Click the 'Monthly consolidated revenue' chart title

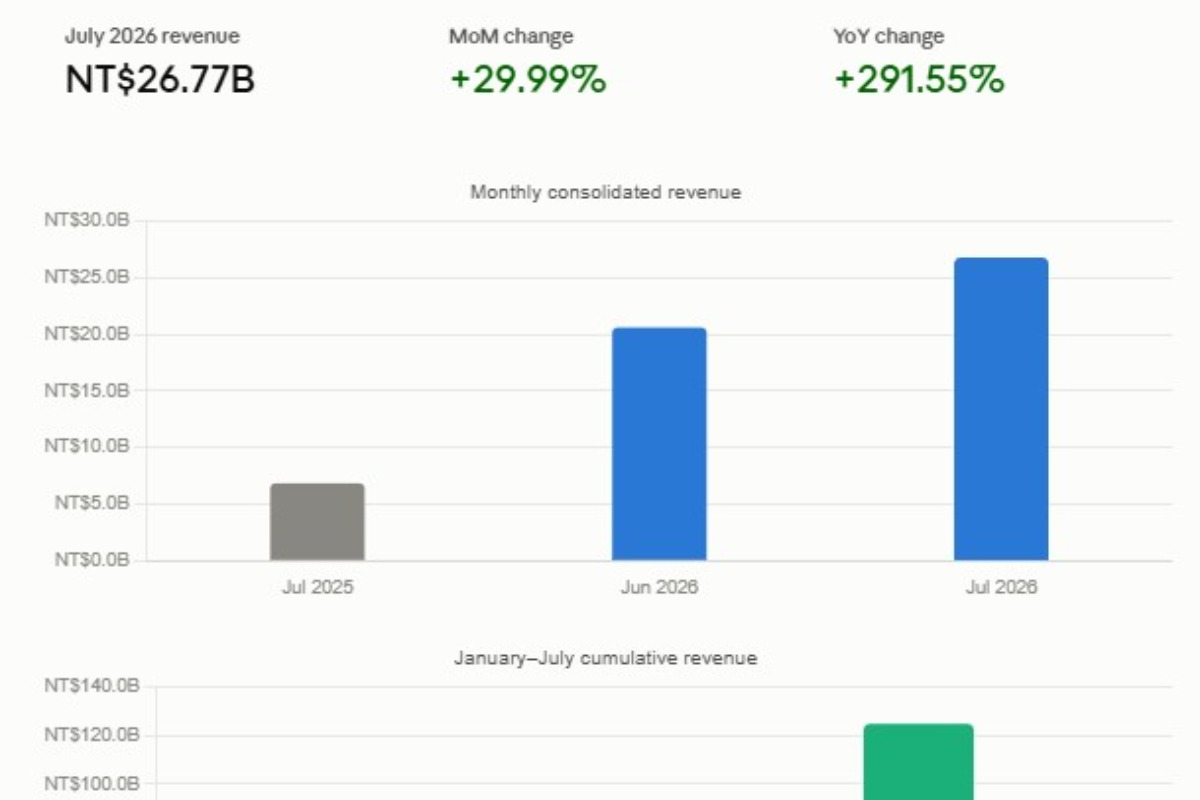click(606, 192)
